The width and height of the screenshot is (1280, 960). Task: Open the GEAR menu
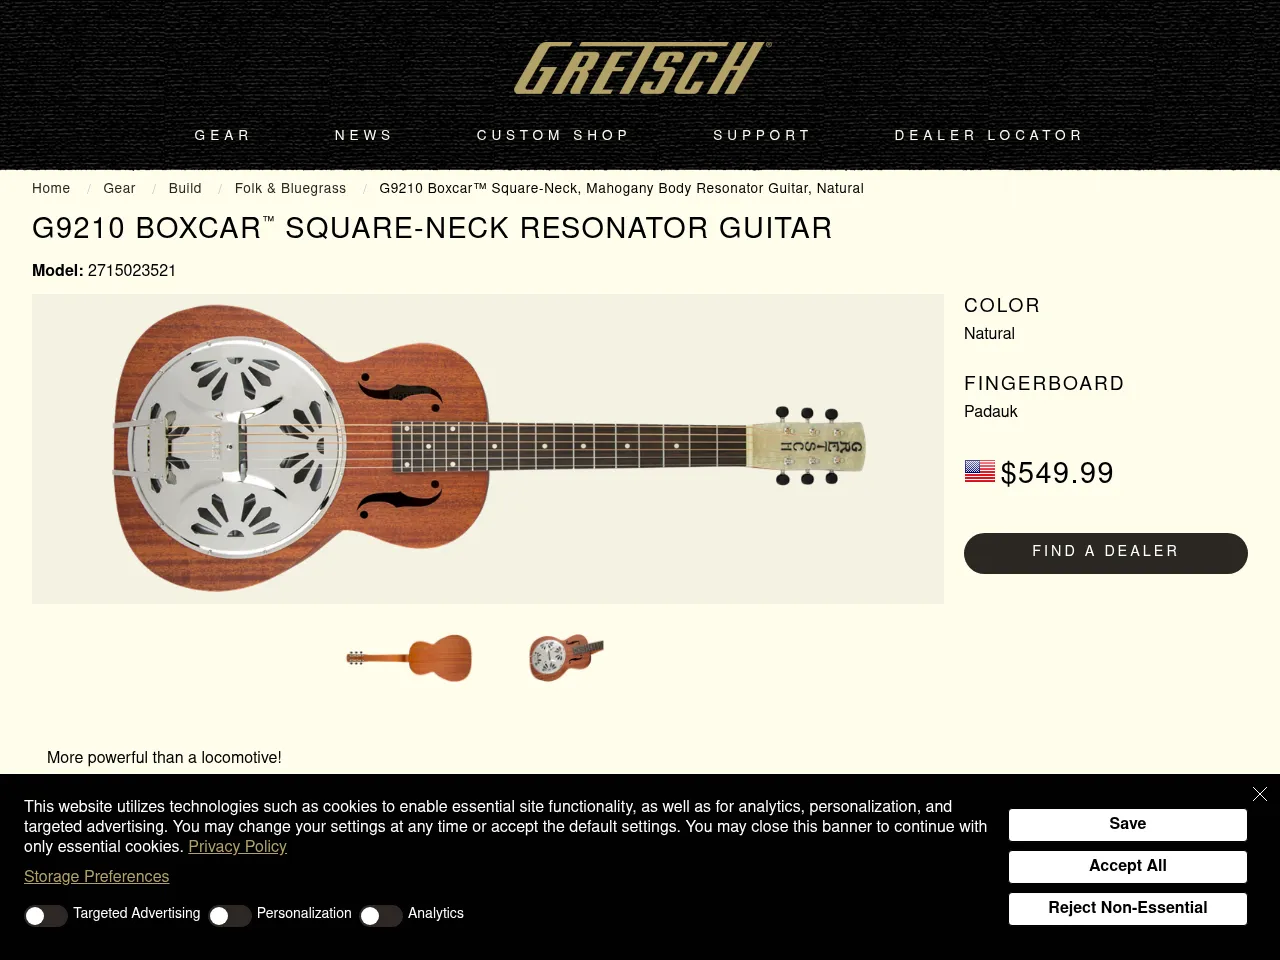[x=222, y=136]
